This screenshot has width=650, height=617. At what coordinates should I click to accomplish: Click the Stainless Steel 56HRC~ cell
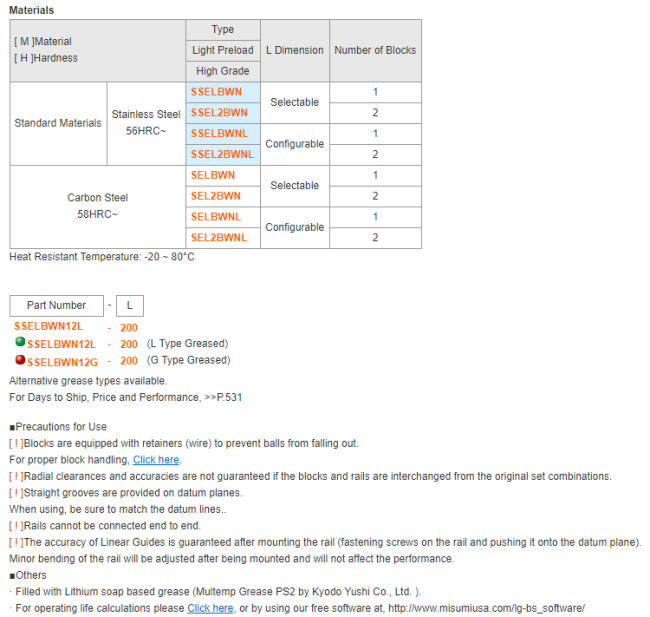146,123
